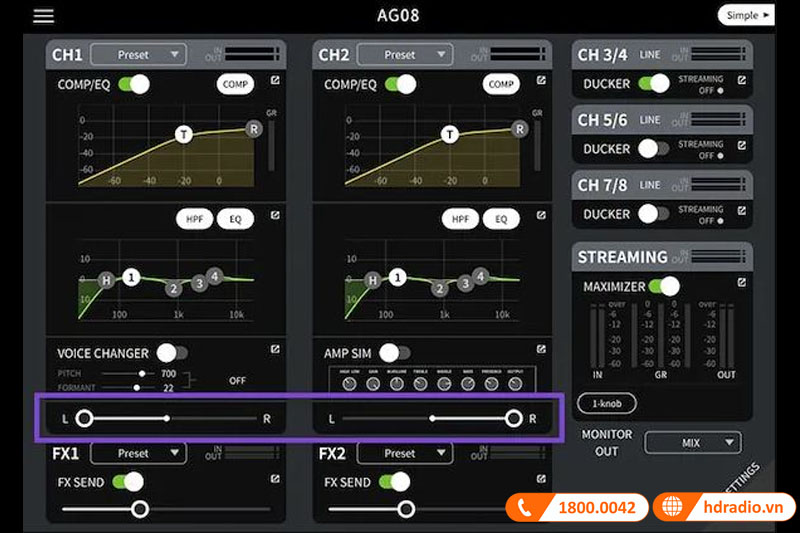
Task: Select CH2 compressor threshold T handle
Action: tap(449, 134)
